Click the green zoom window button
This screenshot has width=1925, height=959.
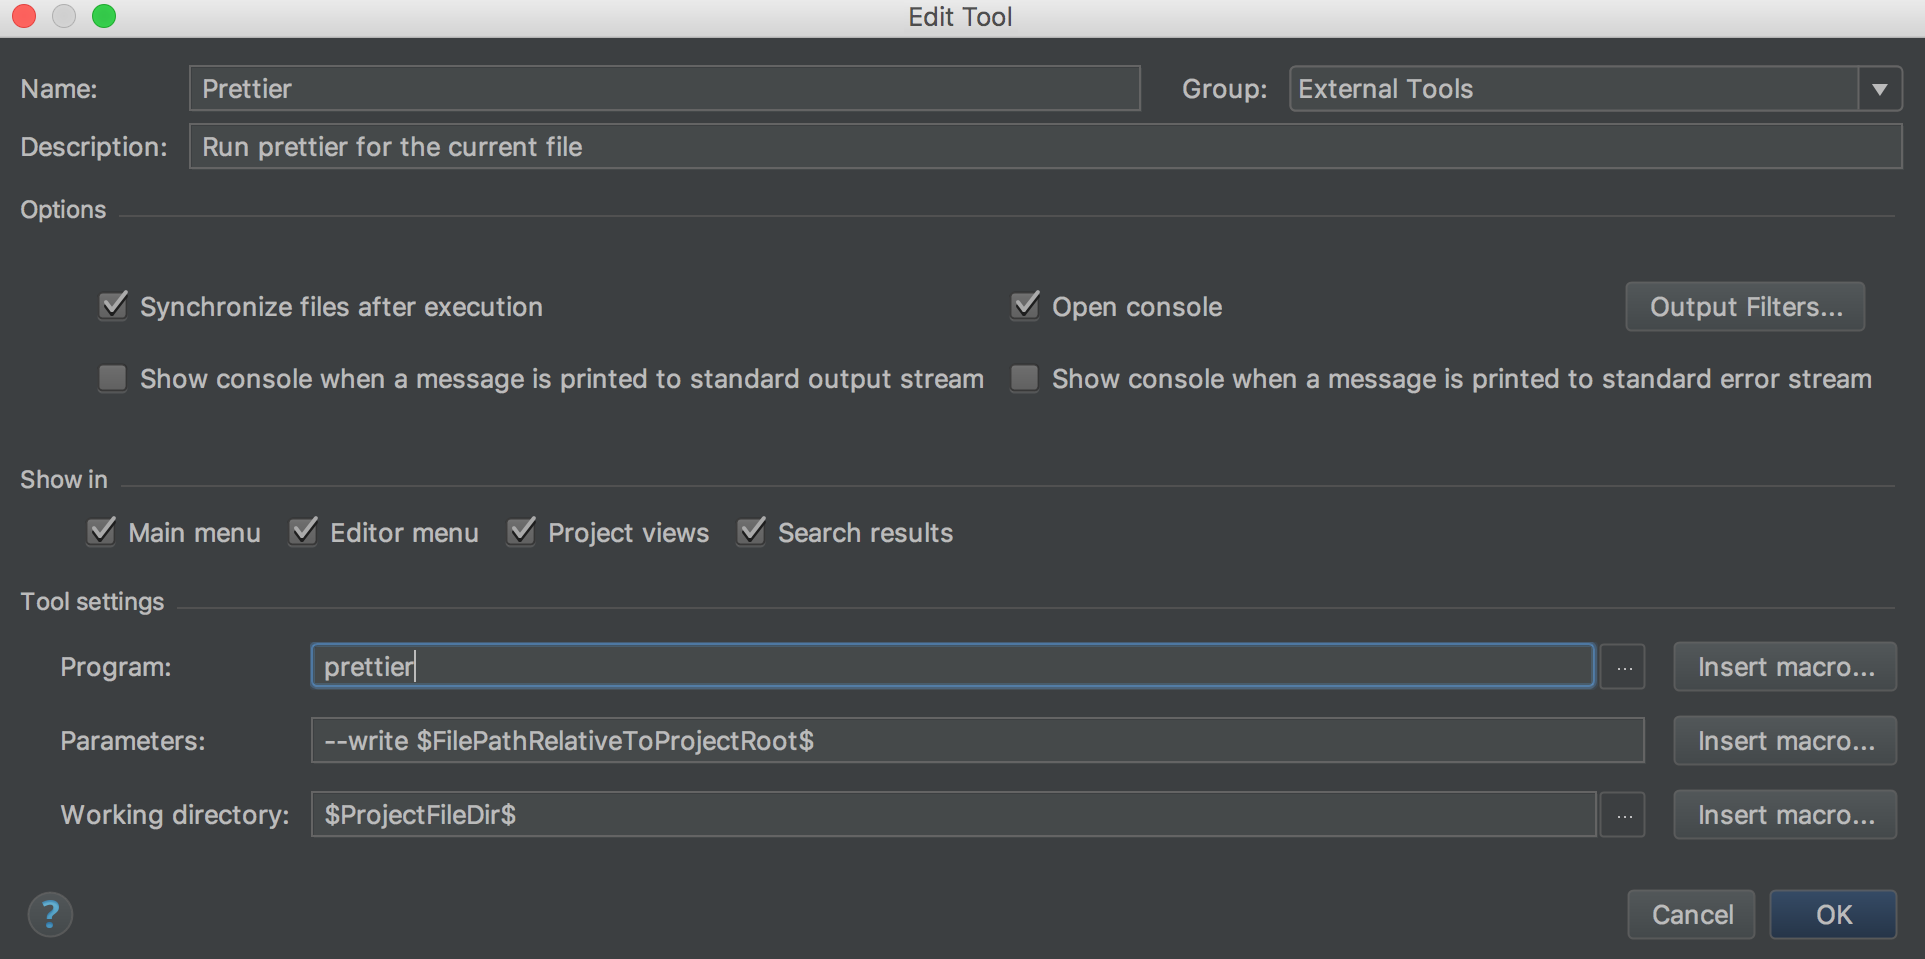point(104,16)
